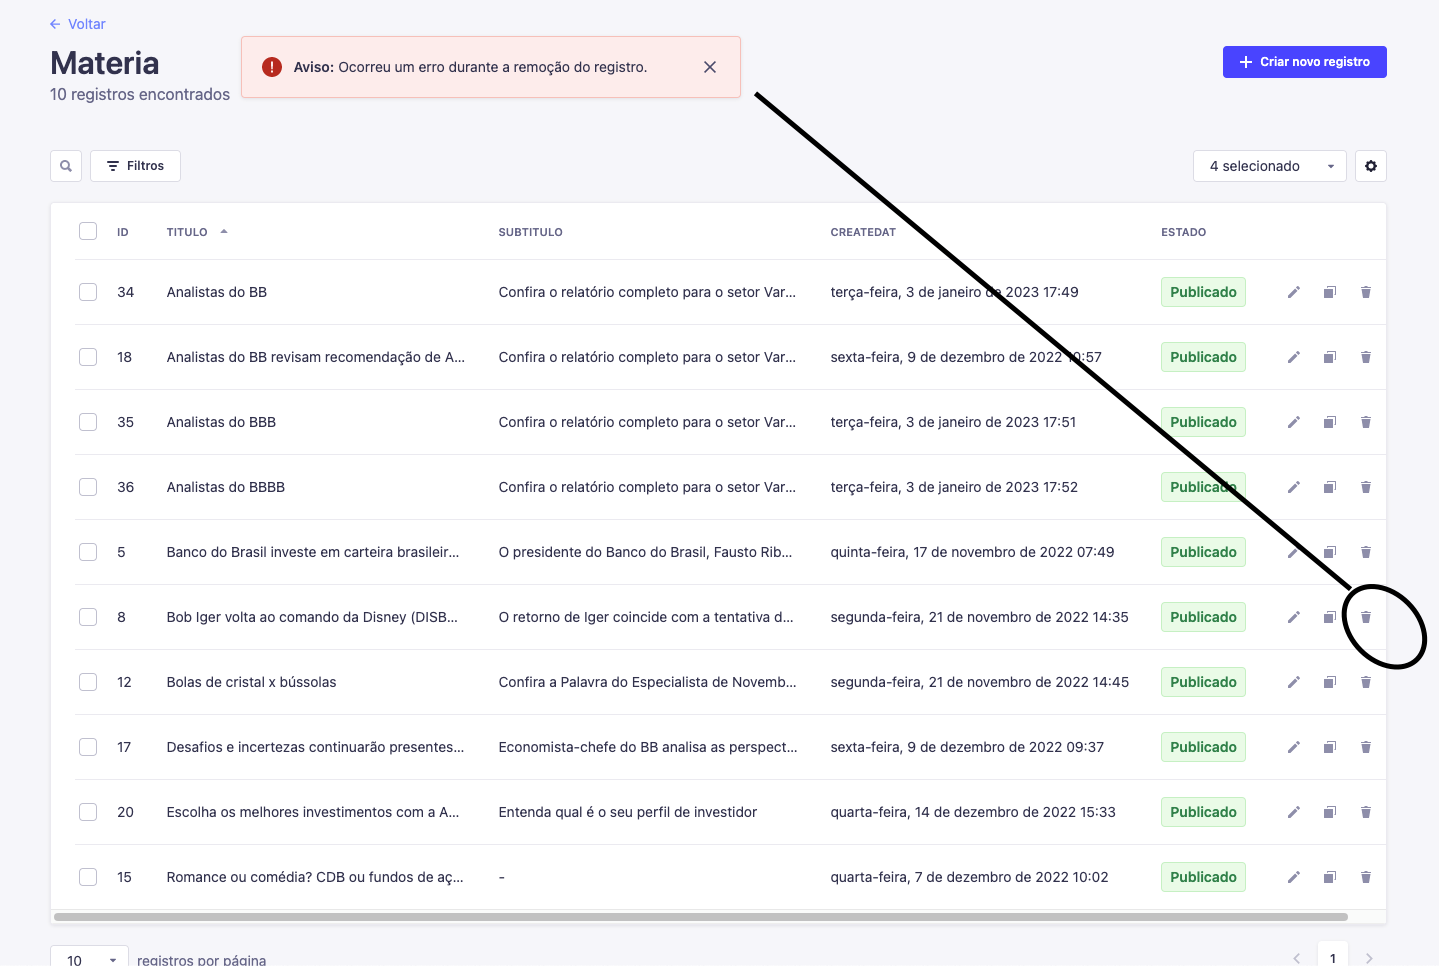The image size is (1439, 966).
Task: Open the Filtros menu
Action: [x=134, y=165]
